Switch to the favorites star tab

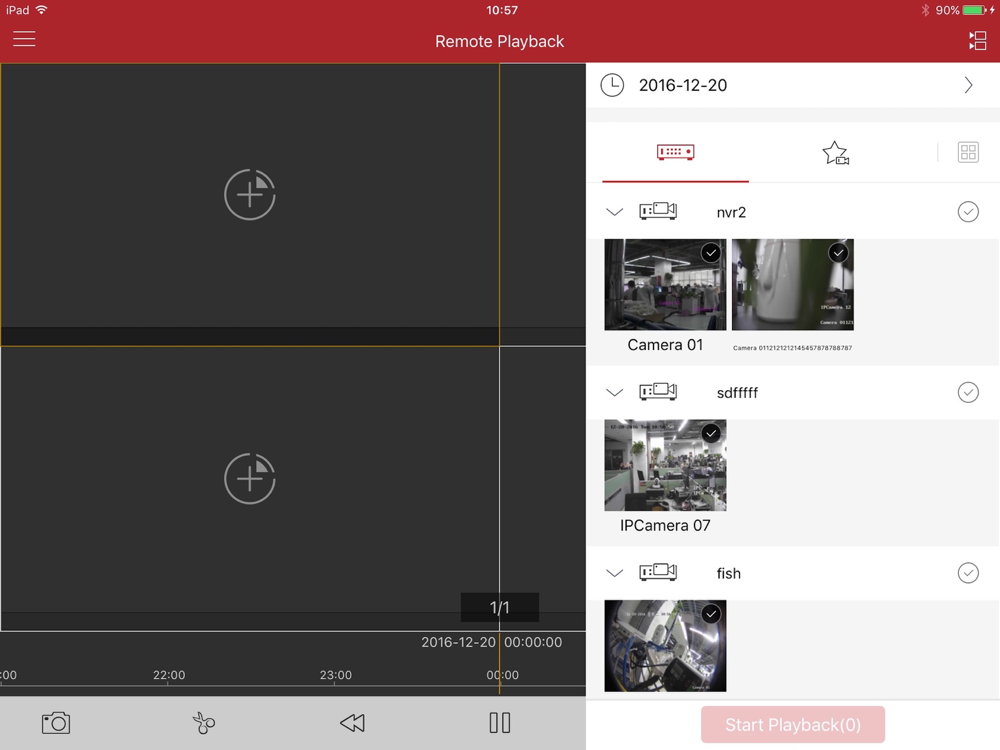click(x=835, y=153)
